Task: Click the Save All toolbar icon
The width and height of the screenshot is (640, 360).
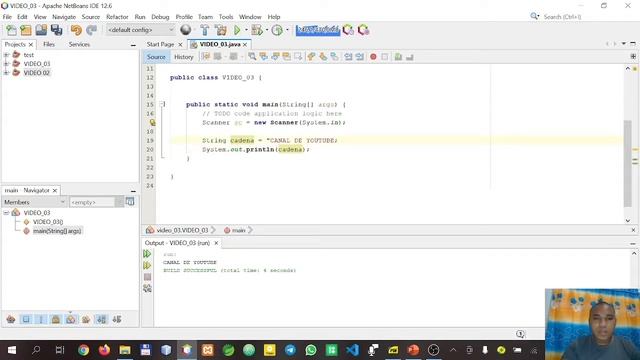Action: (x=56, y=30)
